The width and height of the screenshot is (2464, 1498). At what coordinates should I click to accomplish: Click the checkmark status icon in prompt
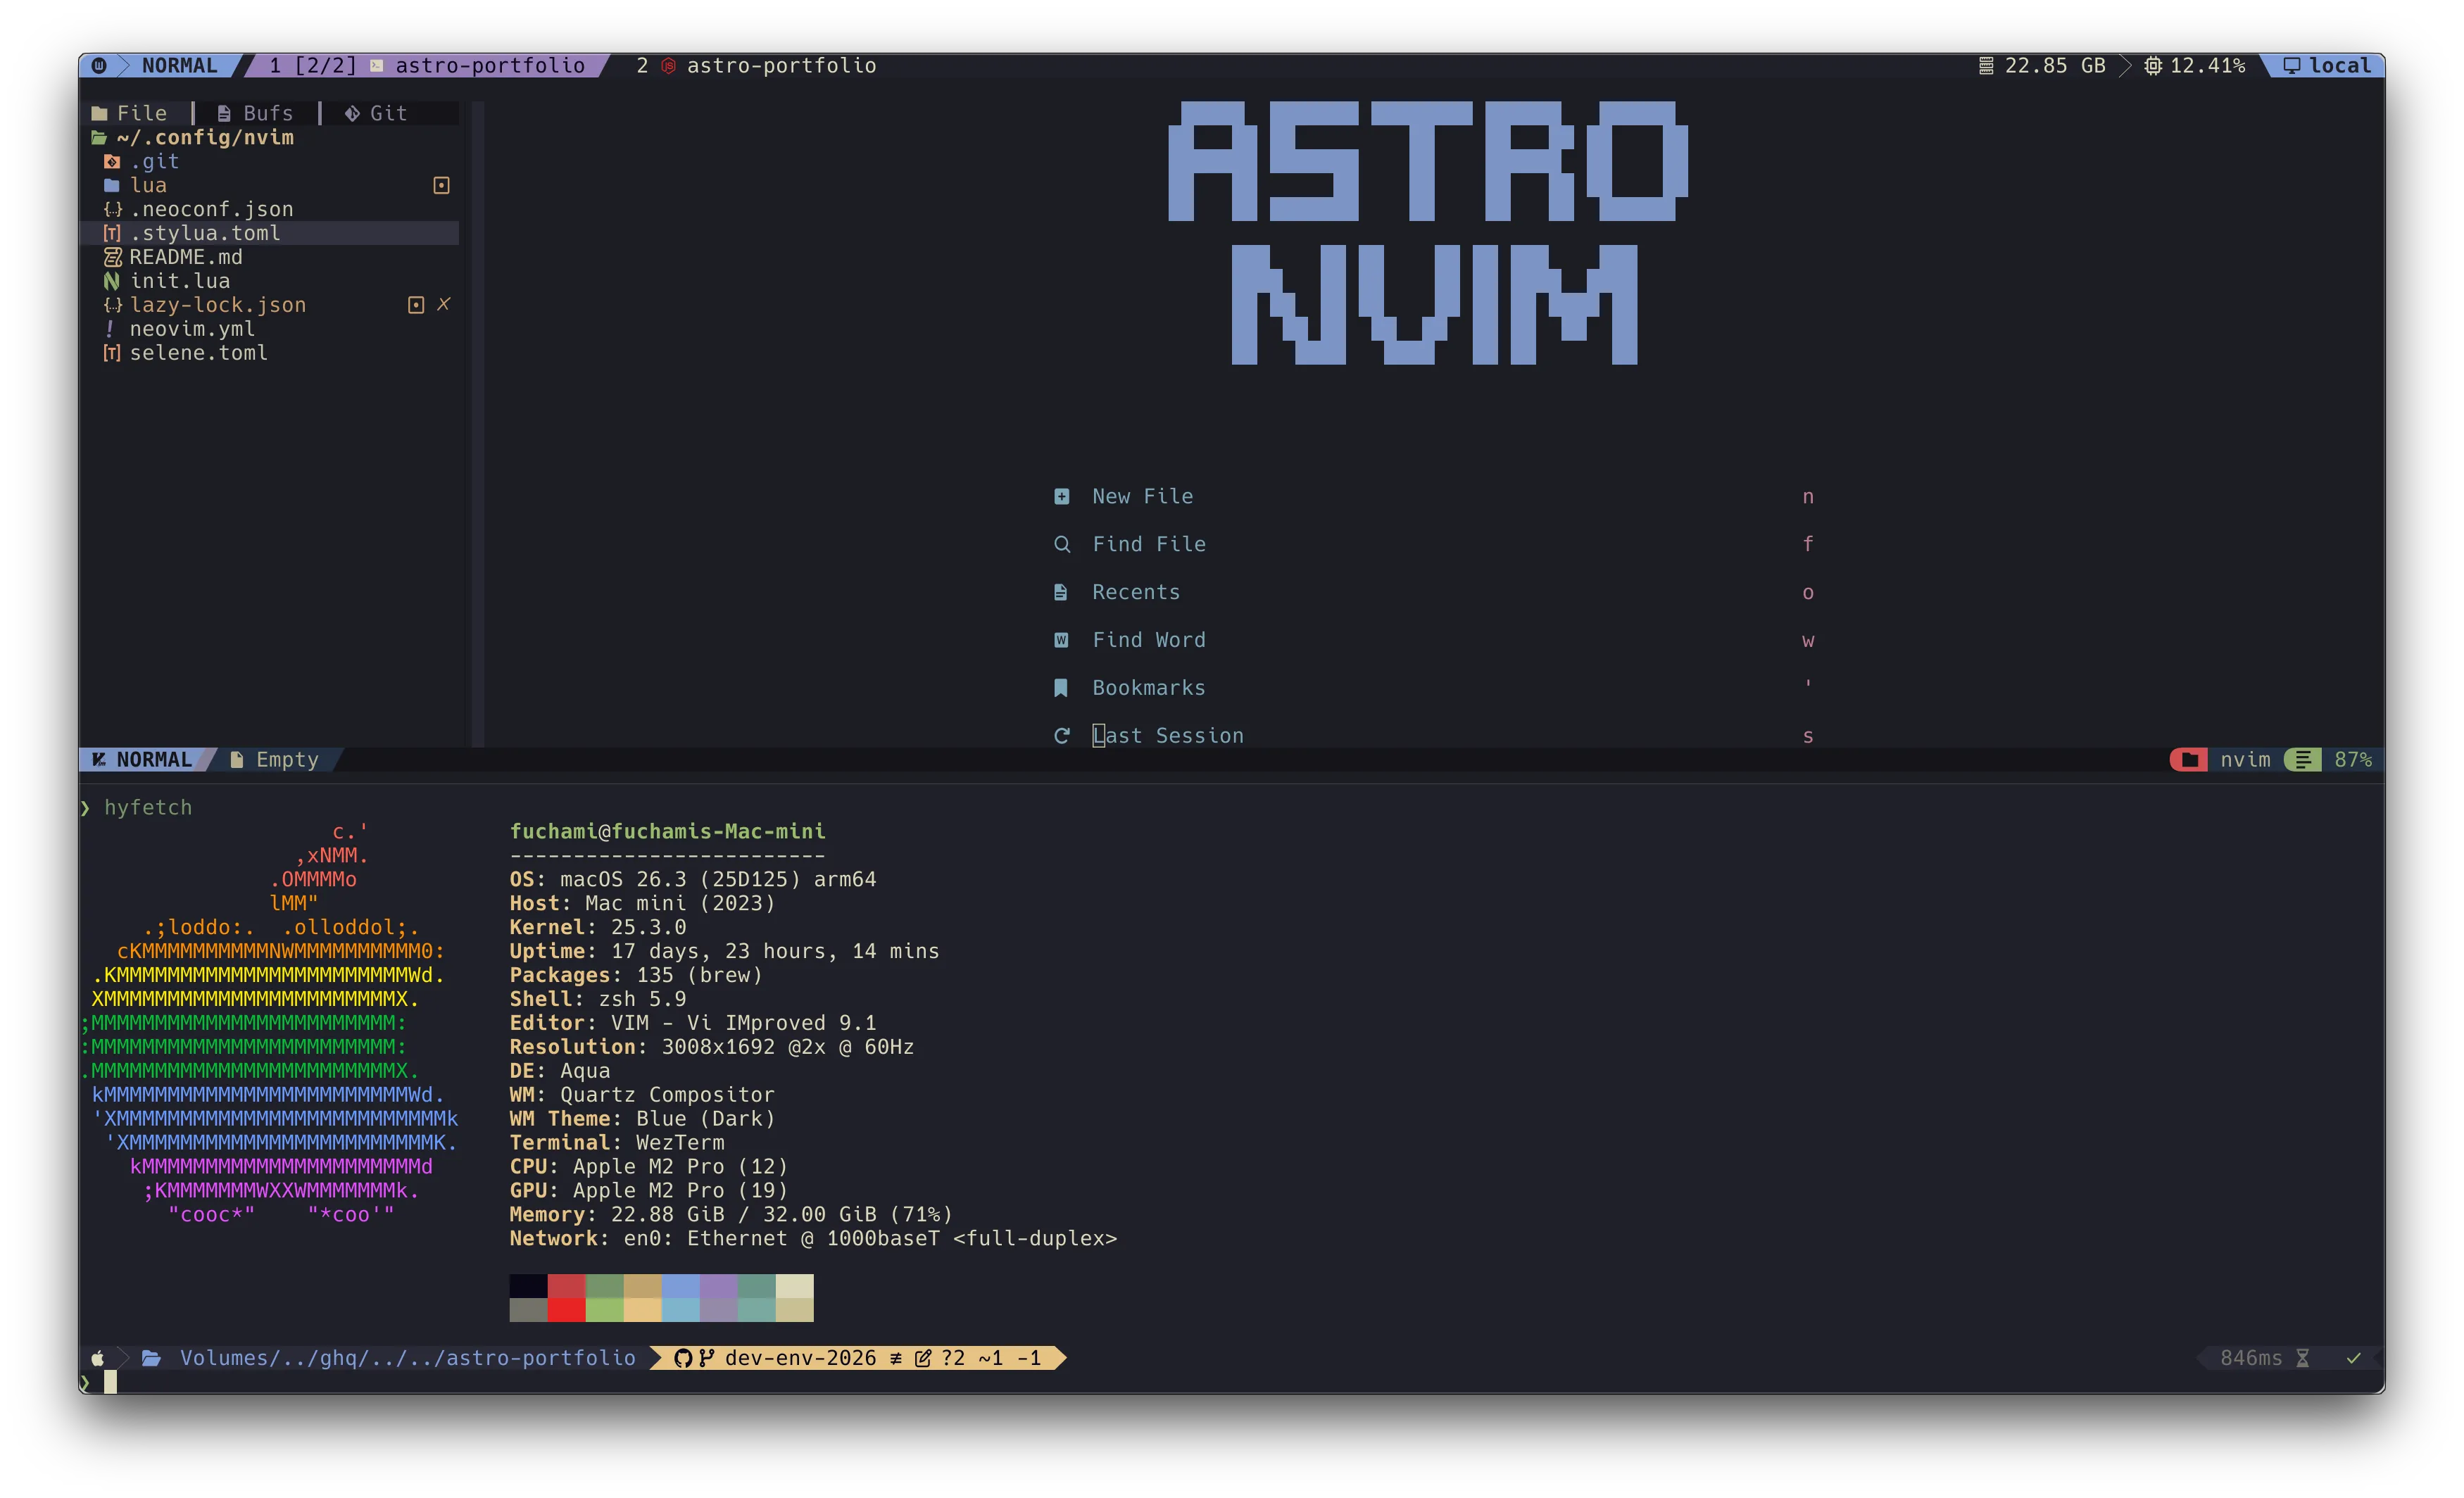tap(2354, 1358)
